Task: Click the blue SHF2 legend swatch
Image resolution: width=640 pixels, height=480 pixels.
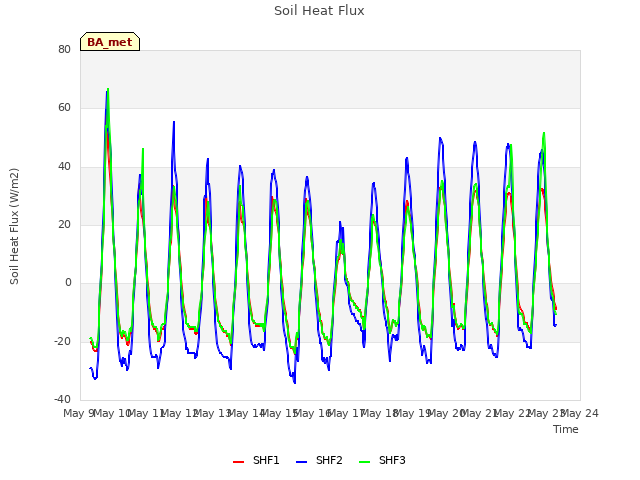Action: click(302, 462)
